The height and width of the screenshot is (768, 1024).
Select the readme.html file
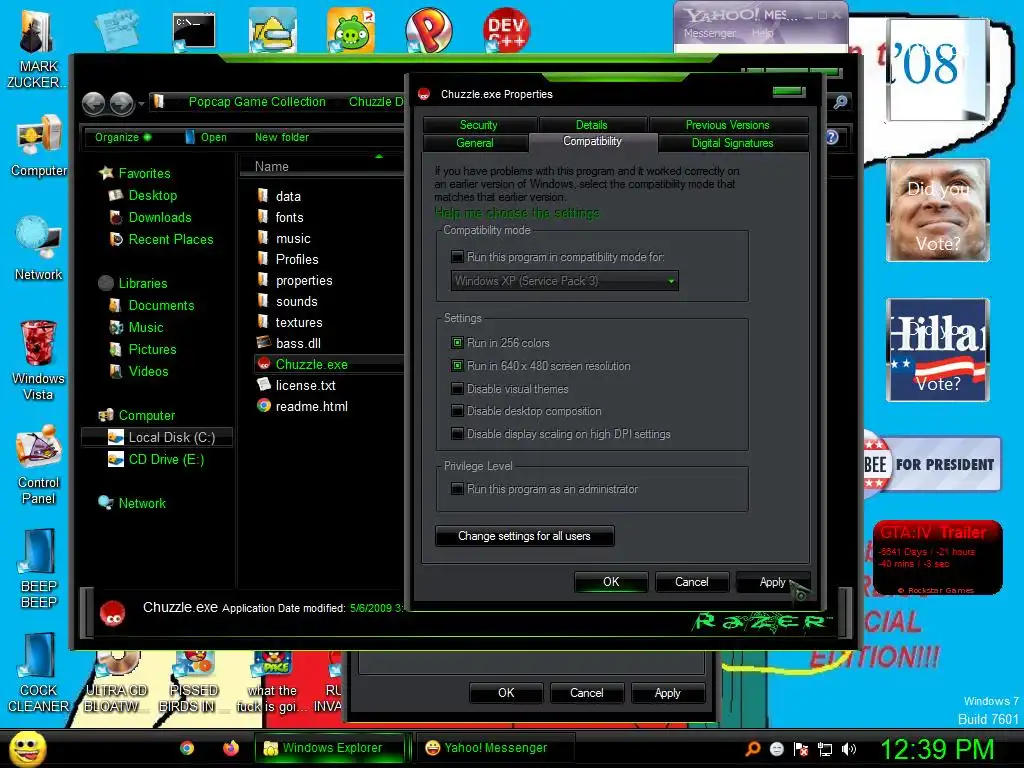pos(302,406)
